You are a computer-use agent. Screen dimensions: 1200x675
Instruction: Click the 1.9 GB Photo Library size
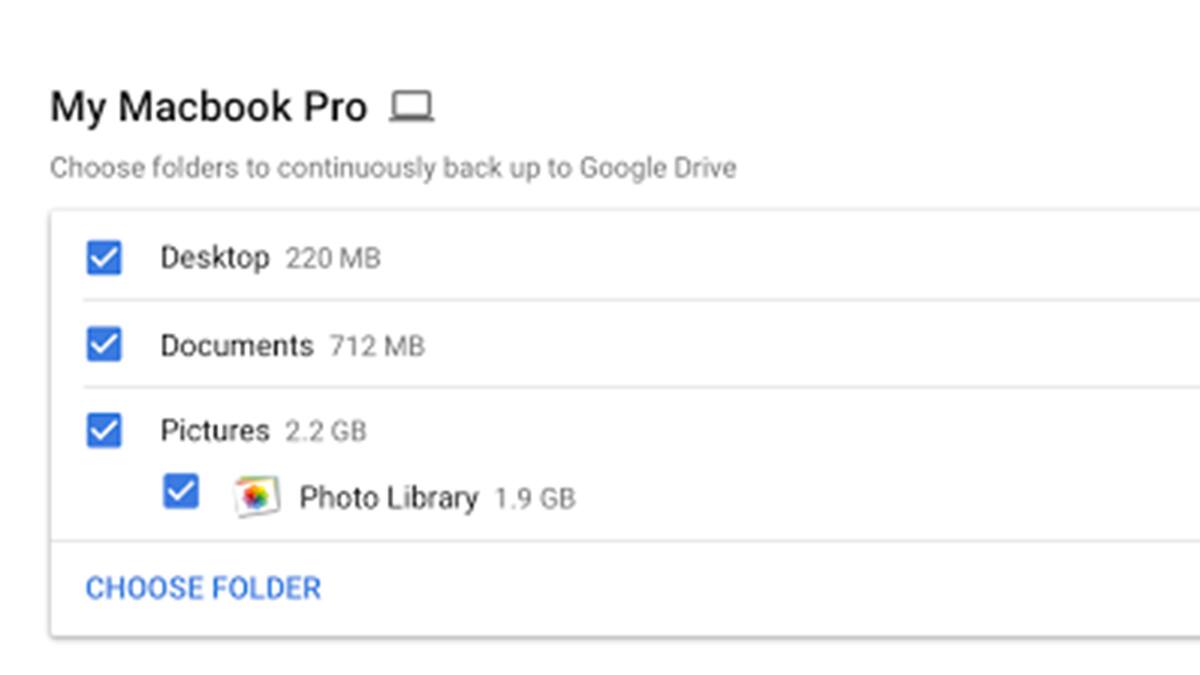coord(535,498)
